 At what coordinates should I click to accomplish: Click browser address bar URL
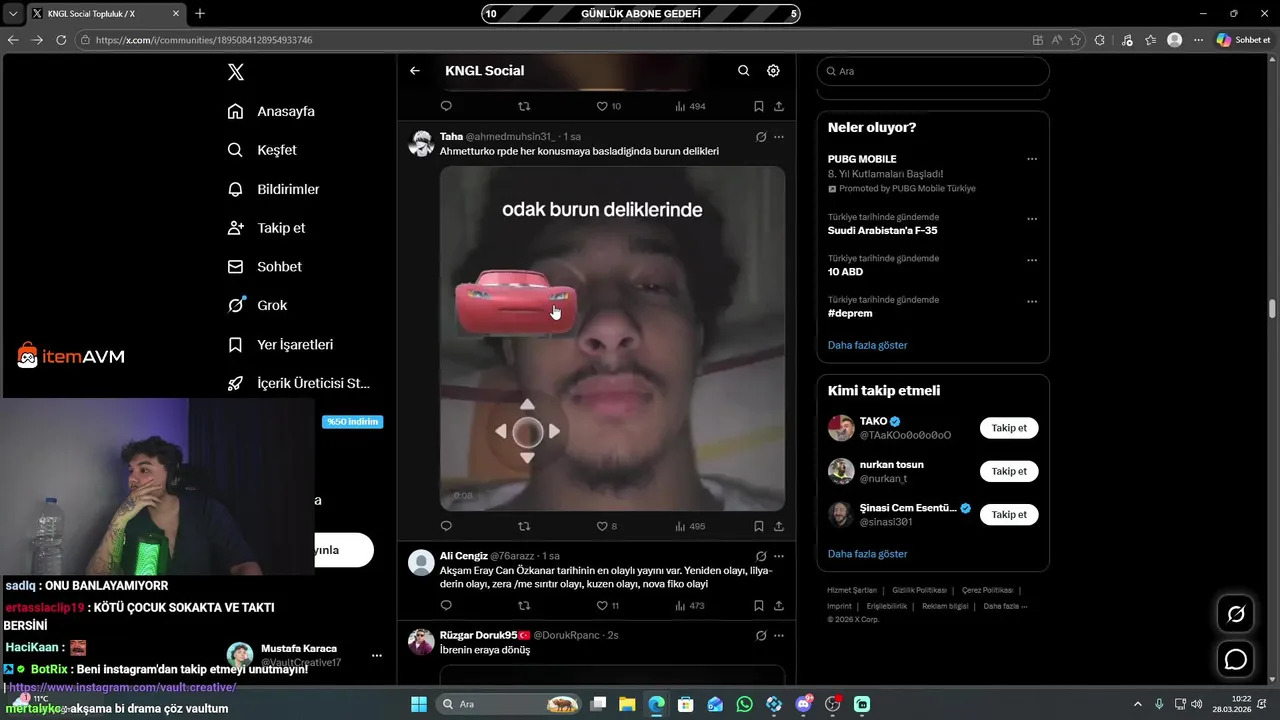point(204,40)
